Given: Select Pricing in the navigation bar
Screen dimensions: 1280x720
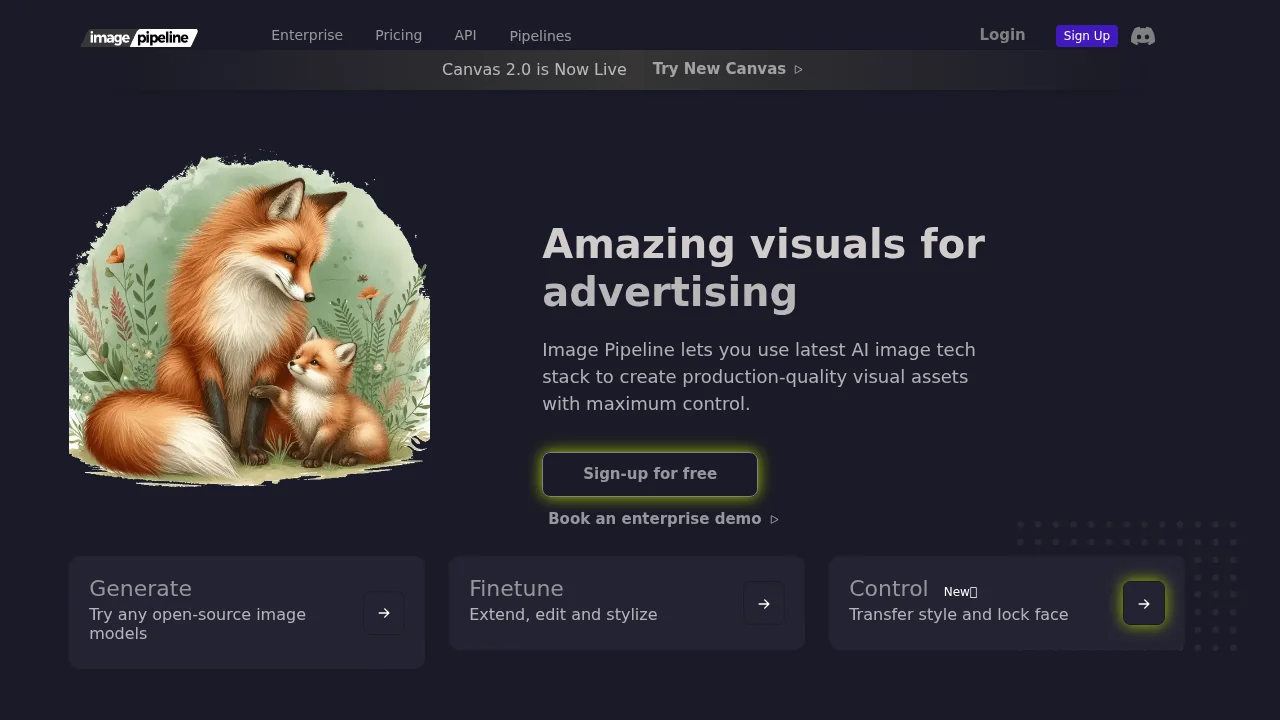Looking at the screenshot, I should (x=398, y=35).
